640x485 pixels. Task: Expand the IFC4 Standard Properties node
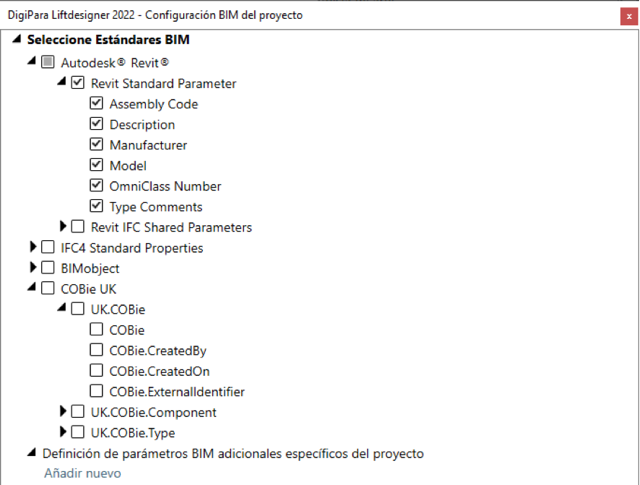(x=33, y=247)
